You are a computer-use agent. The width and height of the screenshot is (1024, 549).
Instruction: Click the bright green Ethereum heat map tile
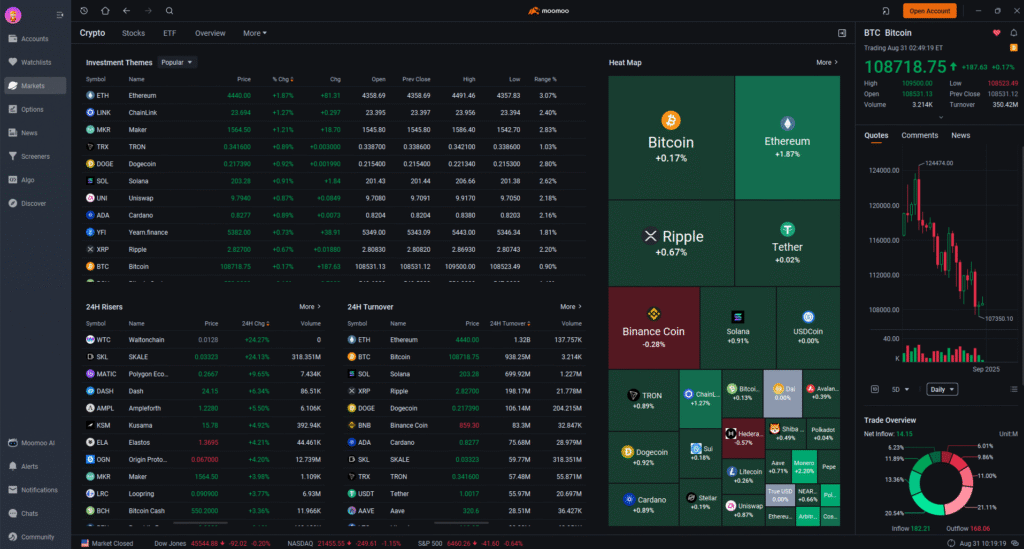[787, 138]
